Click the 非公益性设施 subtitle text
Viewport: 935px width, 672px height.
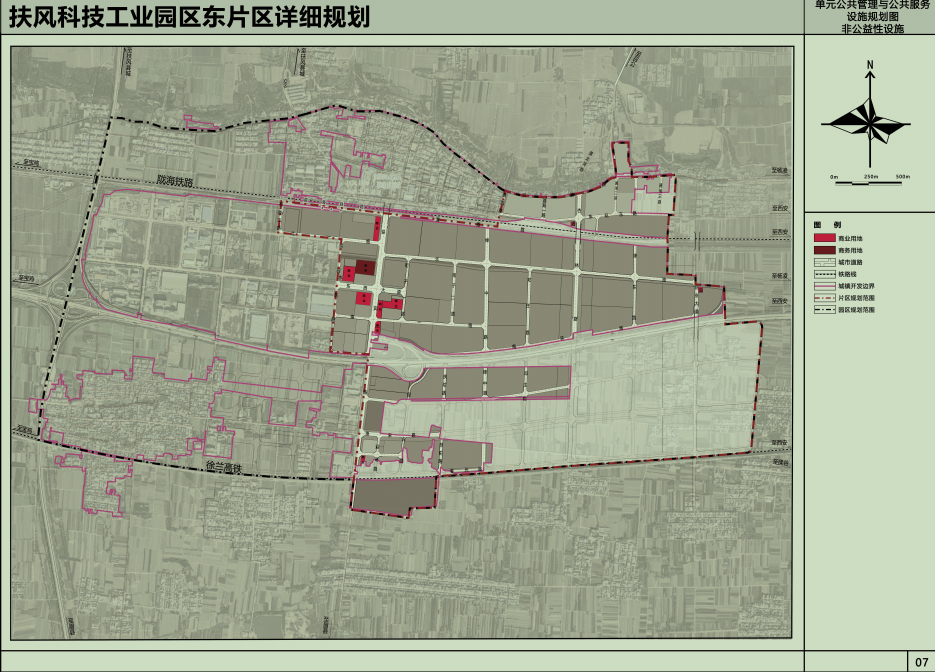[872, 30]
